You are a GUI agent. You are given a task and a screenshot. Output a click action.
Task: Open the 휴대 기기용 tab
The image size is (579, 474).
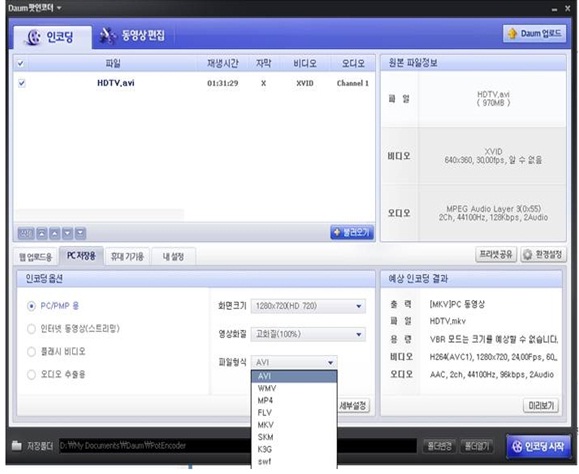click(x=127, y=257)
